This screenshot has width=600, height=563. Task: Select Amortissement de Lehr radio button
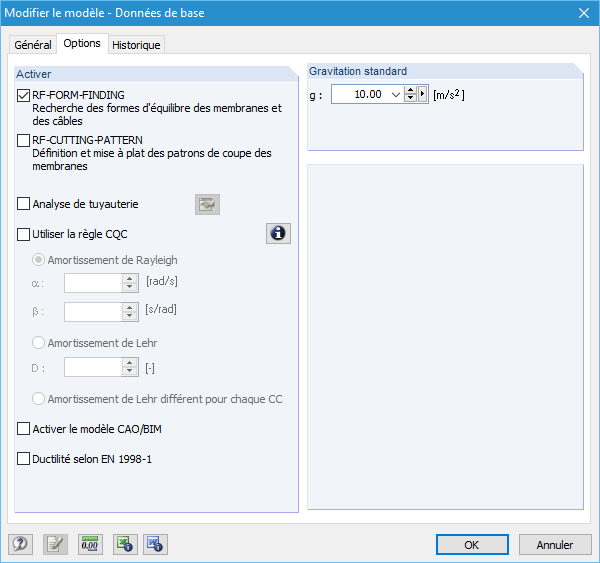(x=38, y=343)
